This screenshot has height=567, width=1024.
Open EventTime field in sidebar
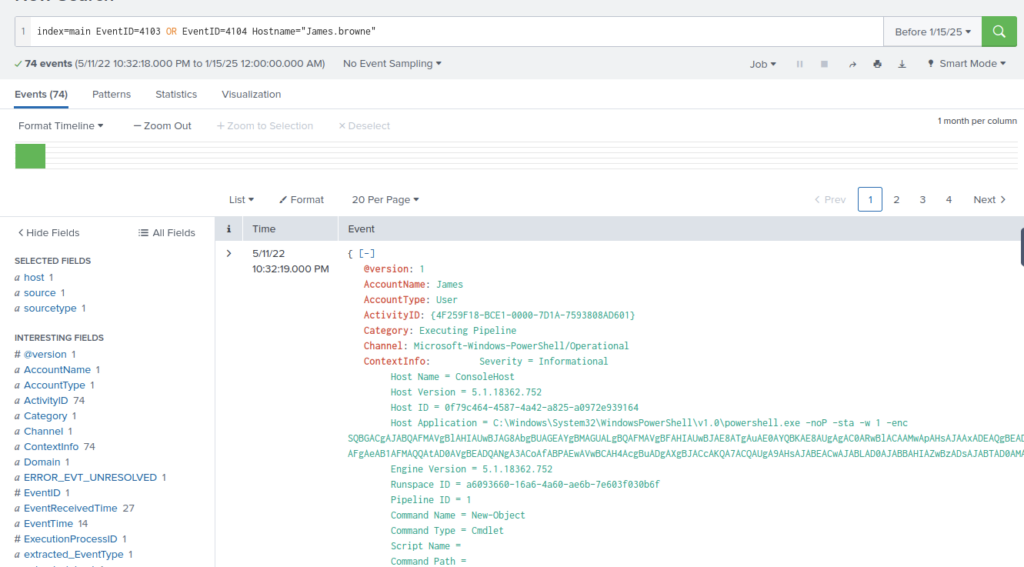coord(48,523)
